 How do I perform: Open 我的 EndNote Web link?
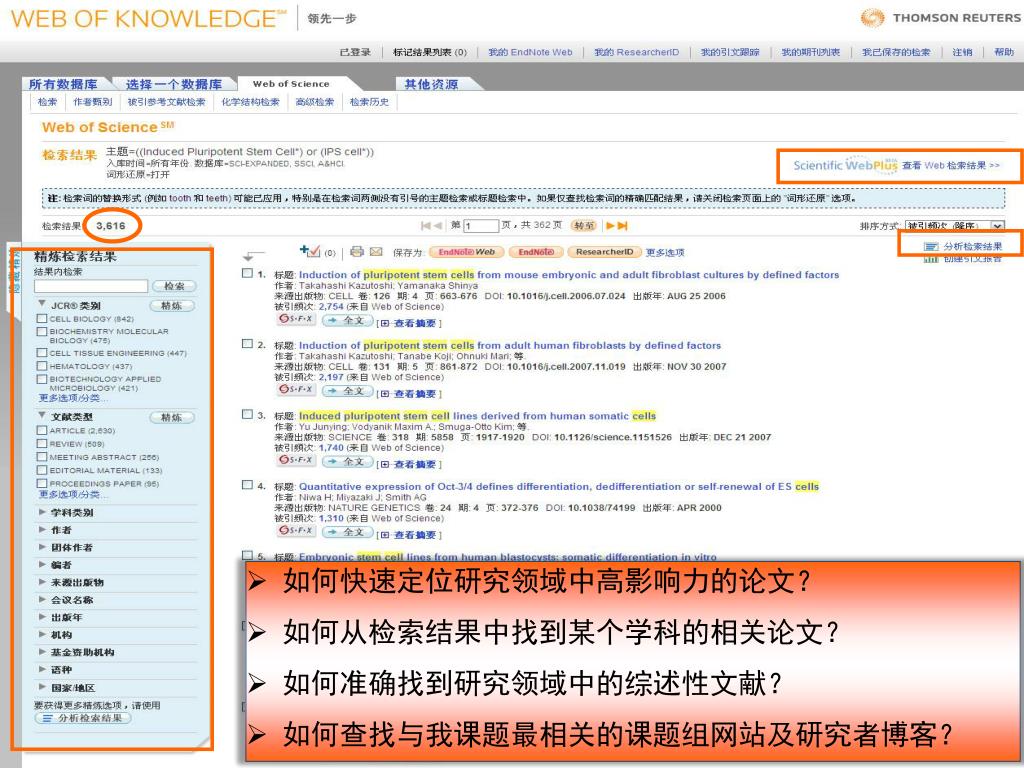pyautogui.click(x=530, y=52)
